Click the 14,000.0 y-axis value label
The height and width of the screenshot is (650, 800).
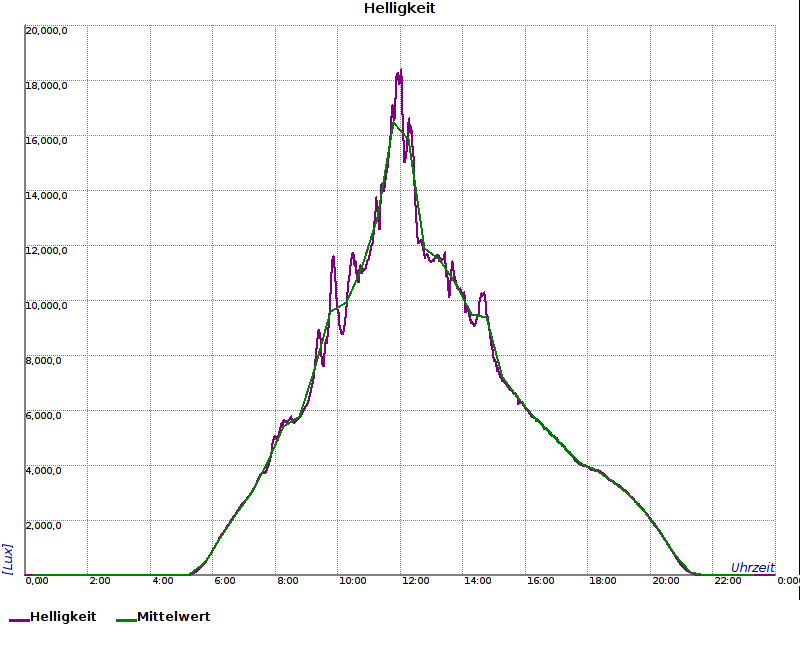(46, 195)
